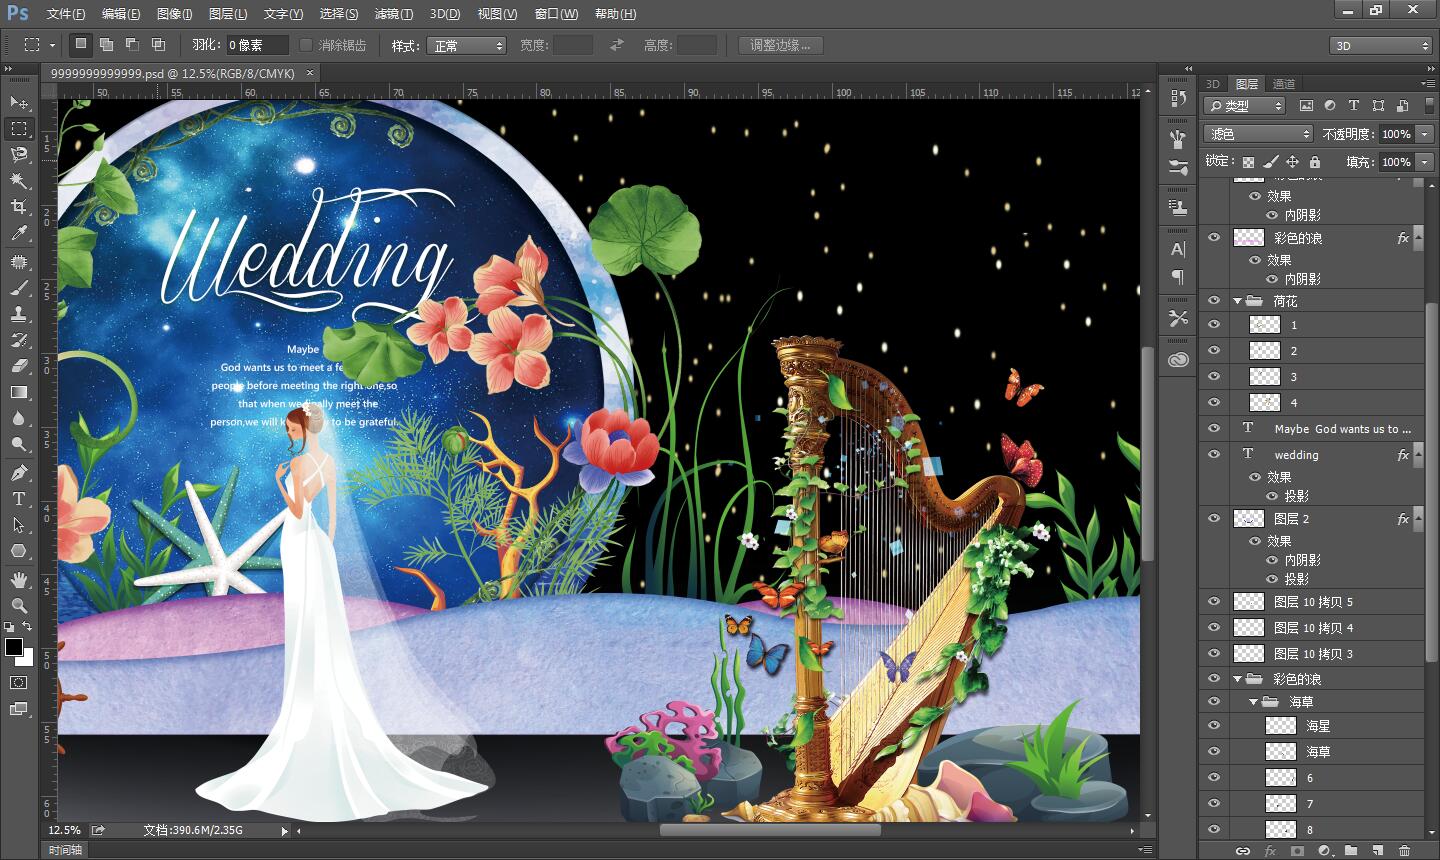Select the History Brush tool
The image size is (1440, 860).
19,340
